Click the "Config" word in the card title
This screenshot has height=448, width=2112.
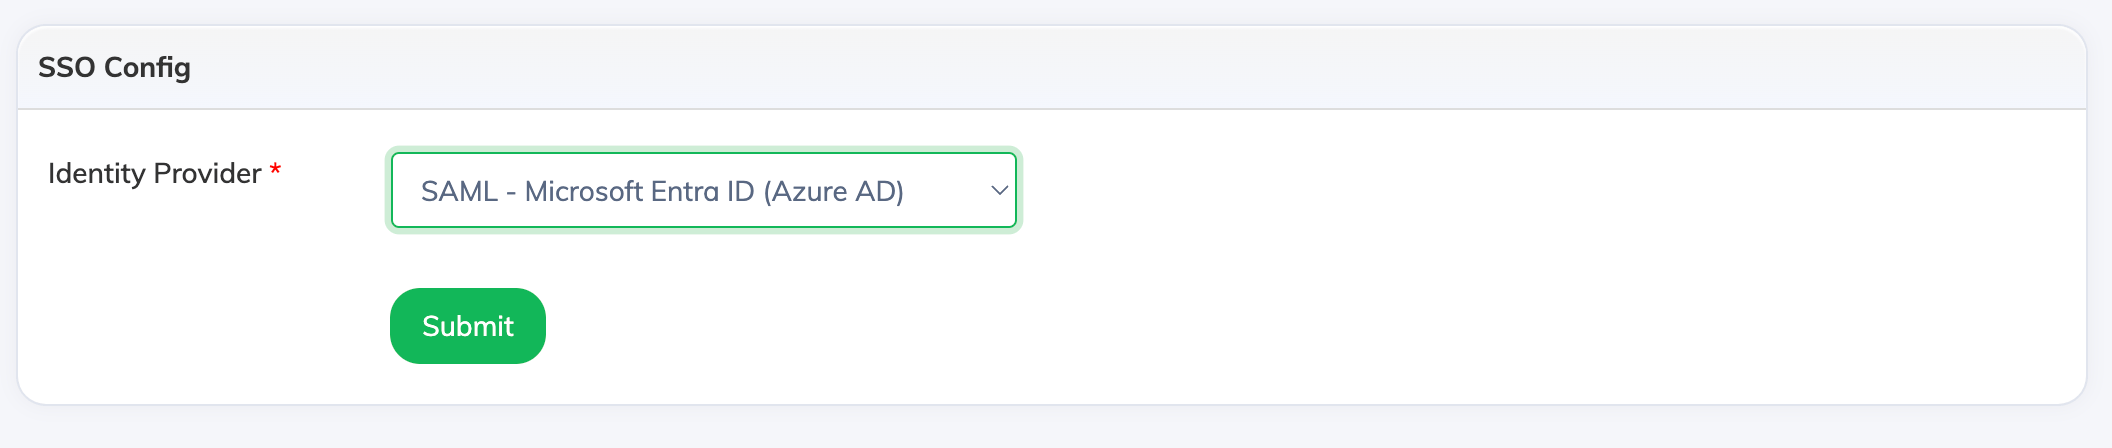(x=147, y=68)
